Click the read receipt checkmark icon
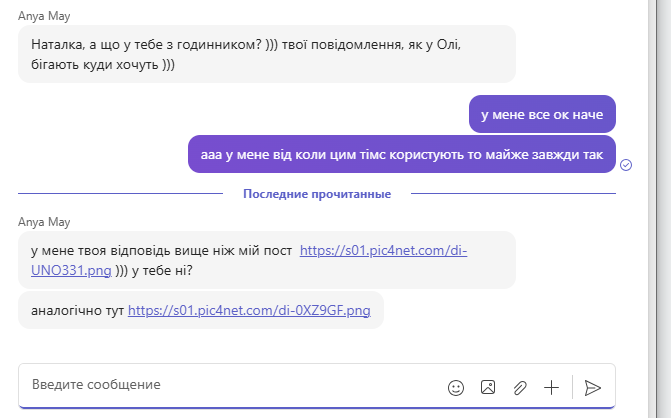The height and width of the screenshot is (418, 671). tap(626, 165)
